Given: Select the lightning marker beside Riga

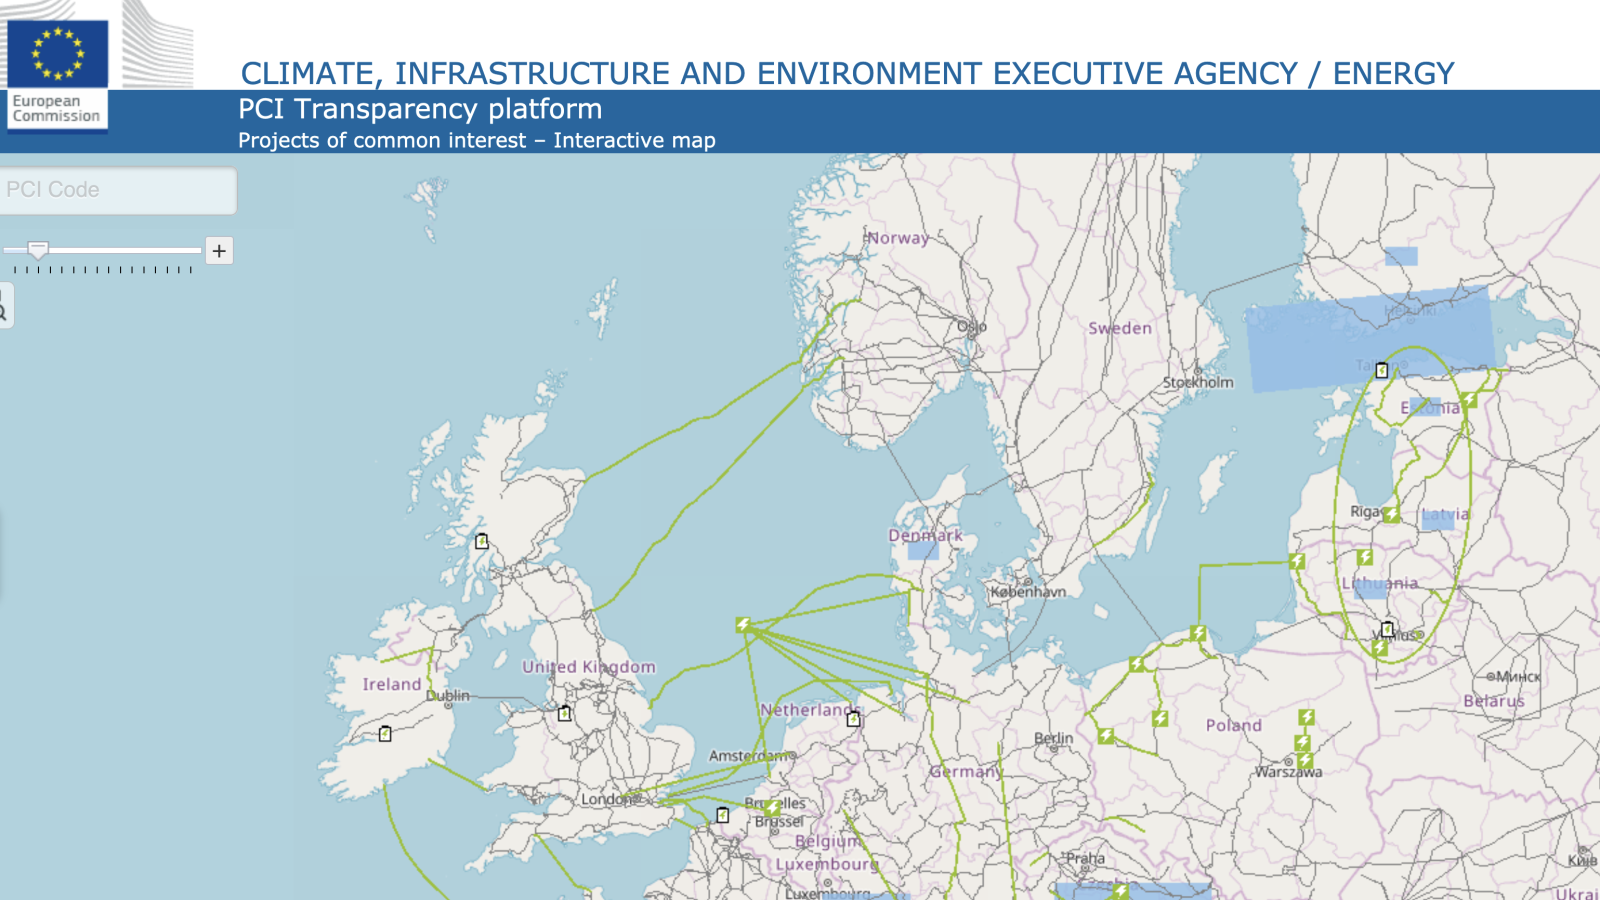Looking at the screenshot, I should coord(1391,514).
